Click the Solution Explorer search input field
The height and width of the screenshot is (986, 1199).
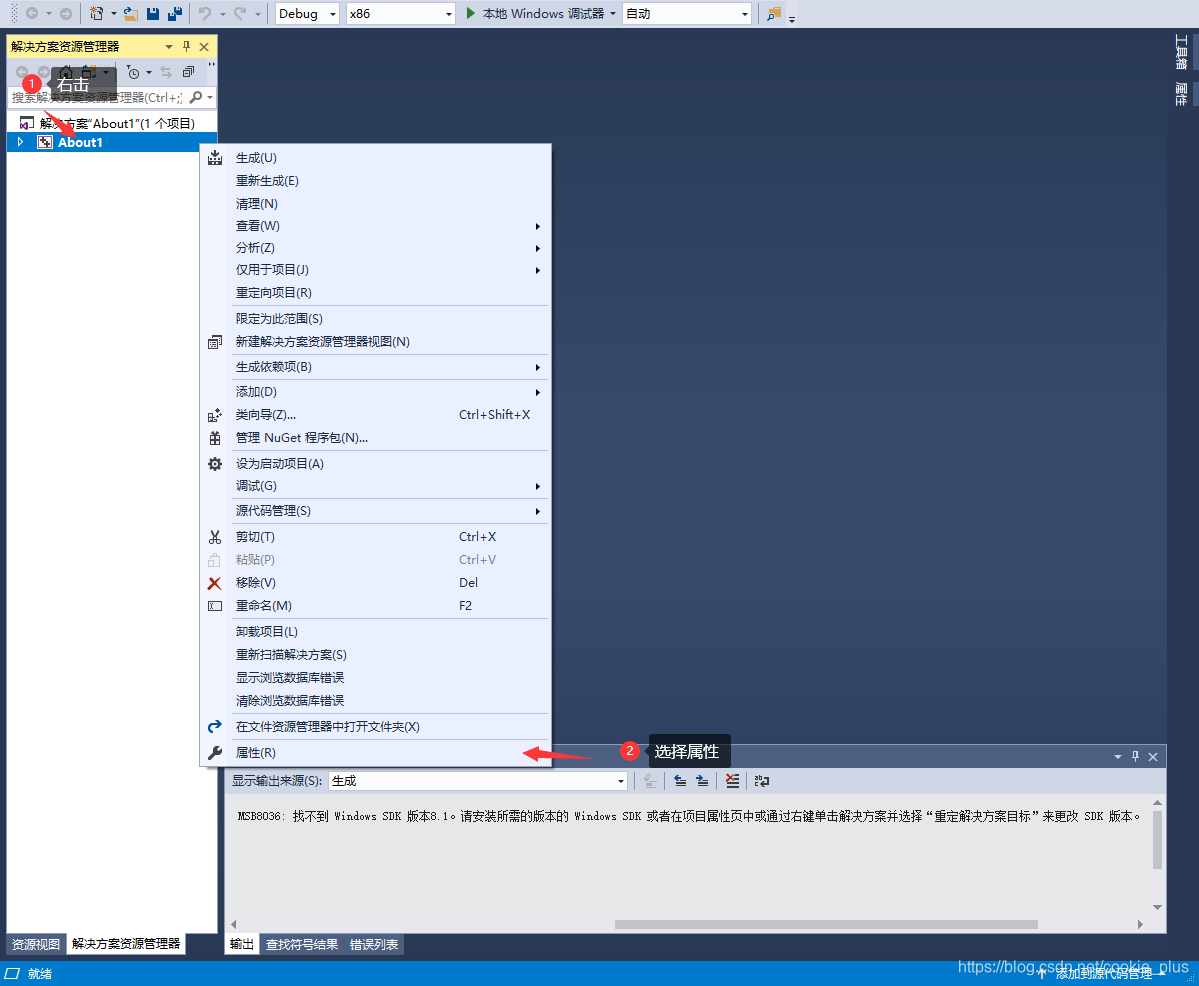[x=97, y=97]
